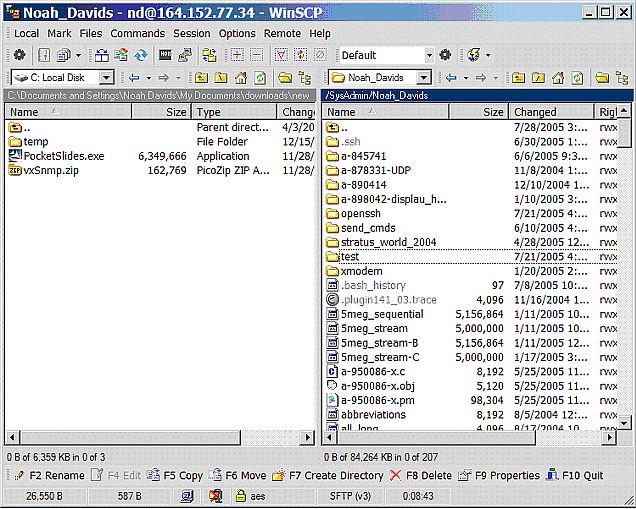The image size is (636, 509).
Task: Show local directory tree icon
Action: 304,77
